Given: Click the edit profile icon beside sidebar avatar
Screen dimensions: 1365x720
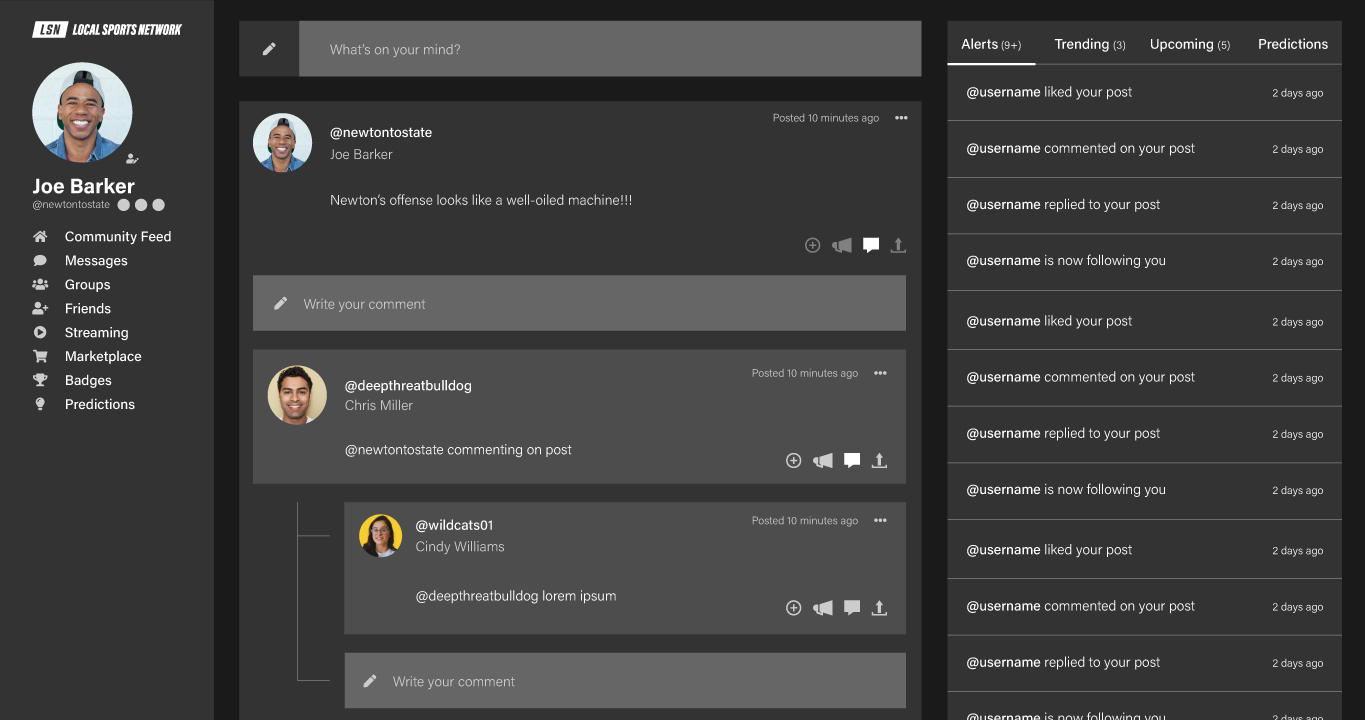Looking at the screenshot, I should pos(131,159).
